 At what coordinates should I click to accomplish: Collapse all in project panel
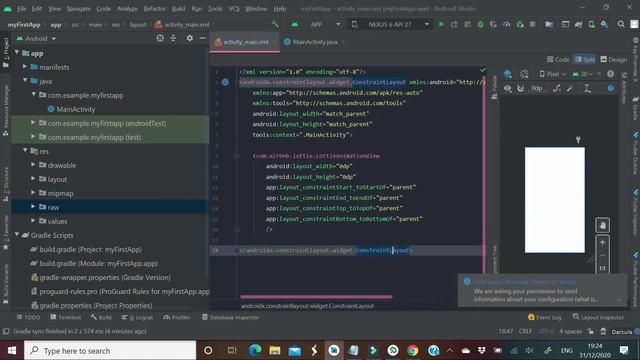pyautogui.click(x=173, y=38)
